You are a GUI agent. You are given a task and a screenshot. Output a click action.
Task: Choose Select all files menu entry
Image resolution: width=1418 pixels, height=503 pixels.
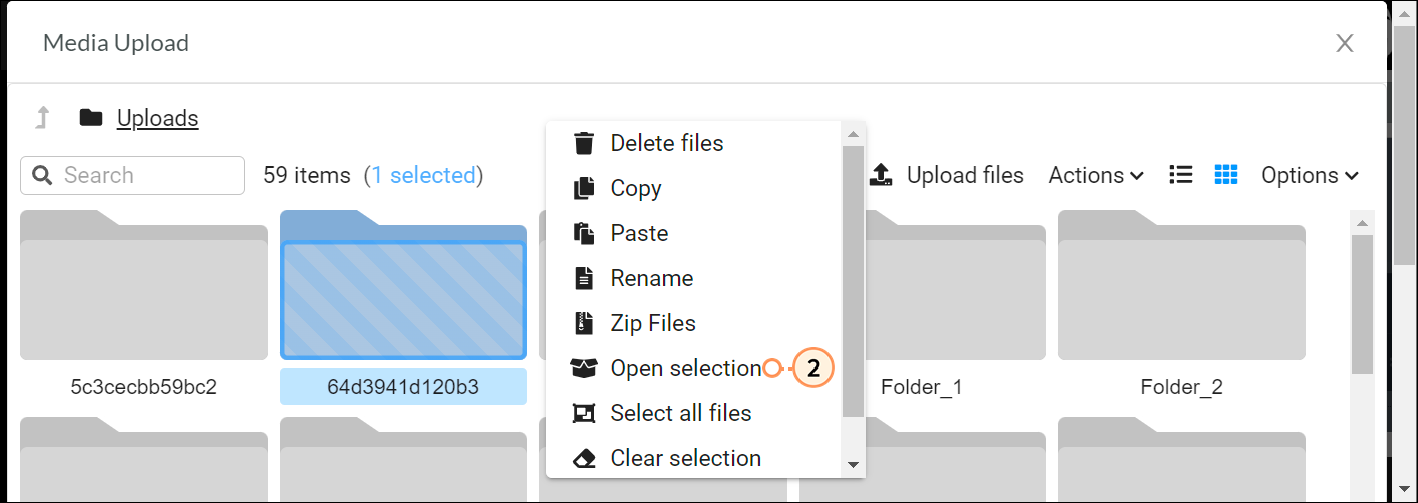695,413
